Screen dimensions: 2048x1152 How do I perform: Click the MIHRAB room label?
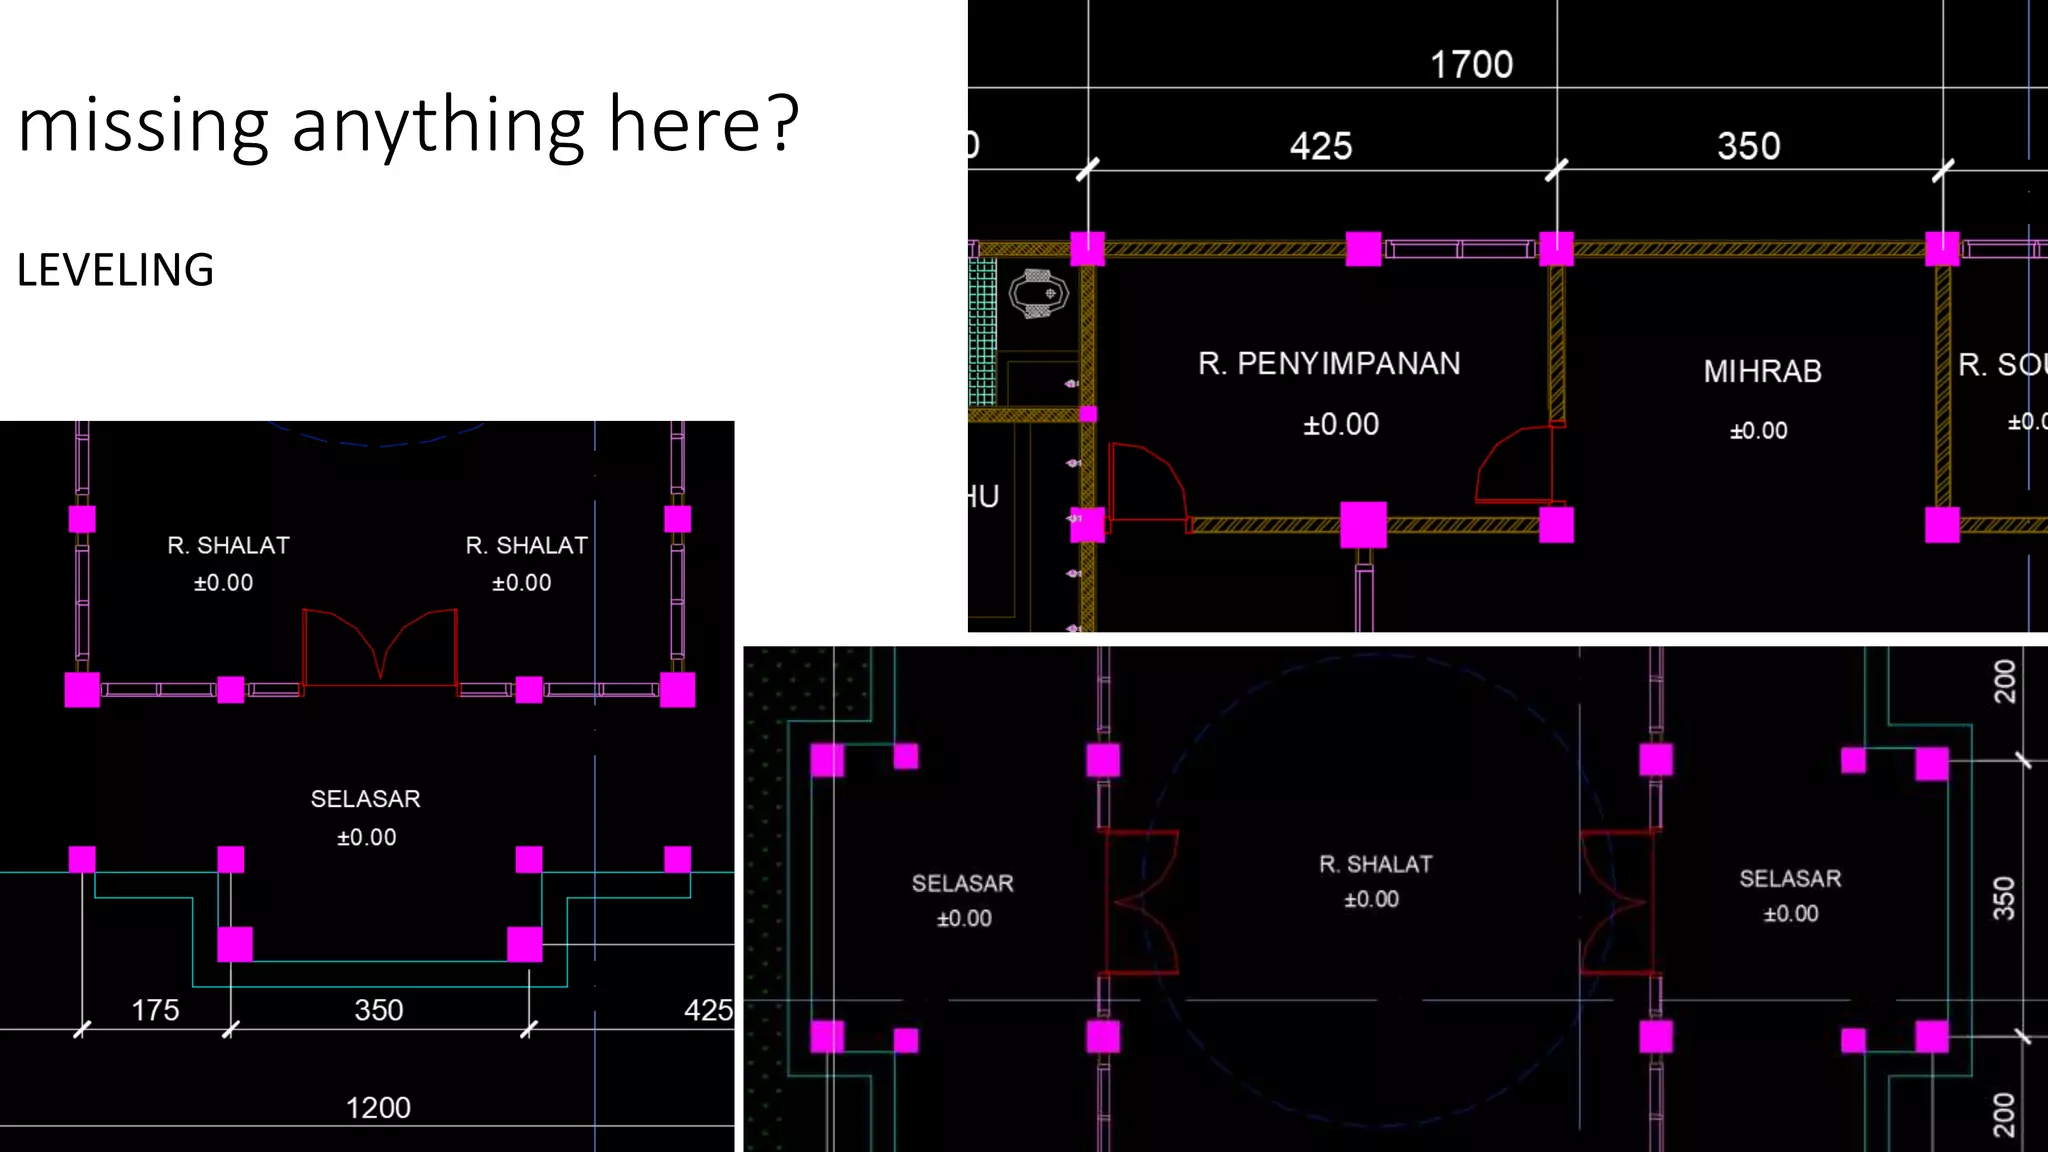tap(1762, 372)
